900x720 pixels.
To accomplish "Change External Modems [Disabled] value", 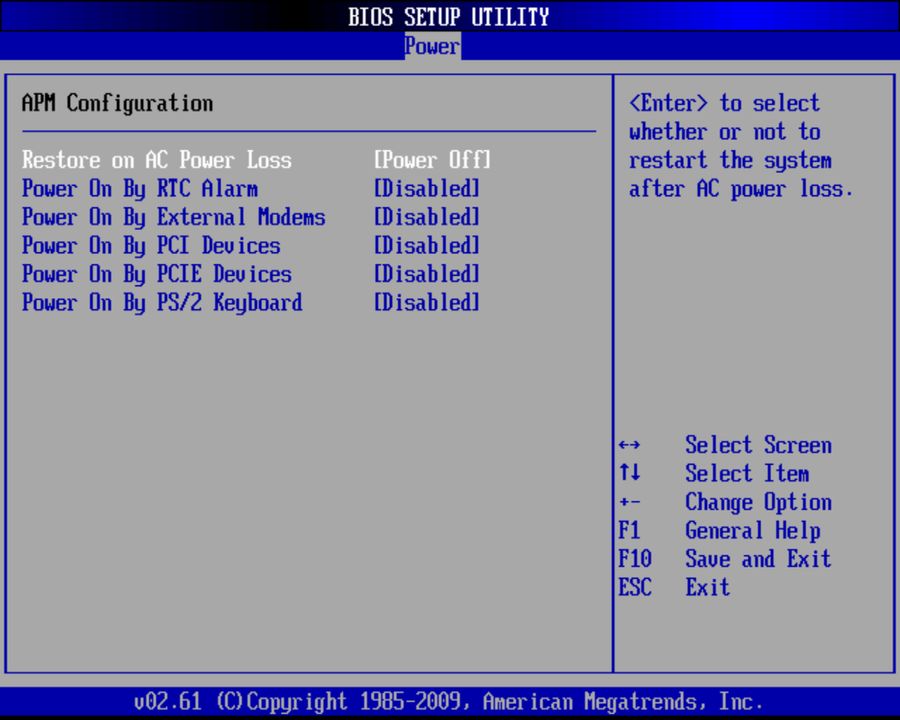I will tap(426, 217).
